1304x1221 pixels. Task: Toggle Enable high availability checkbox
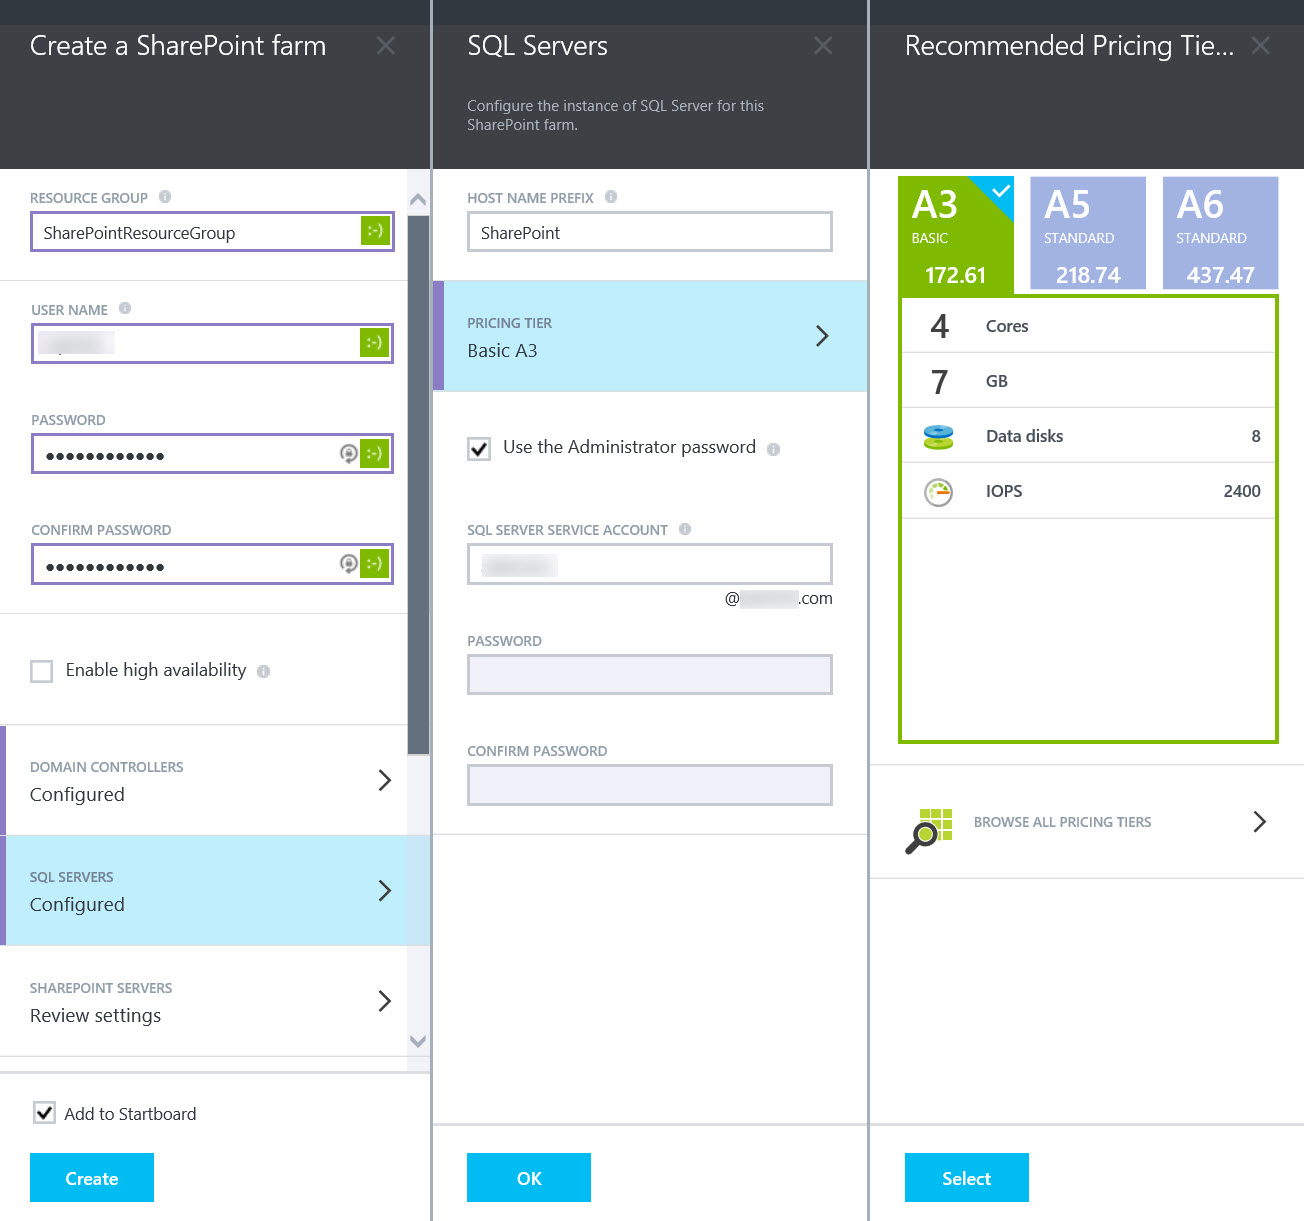(42, 671)
